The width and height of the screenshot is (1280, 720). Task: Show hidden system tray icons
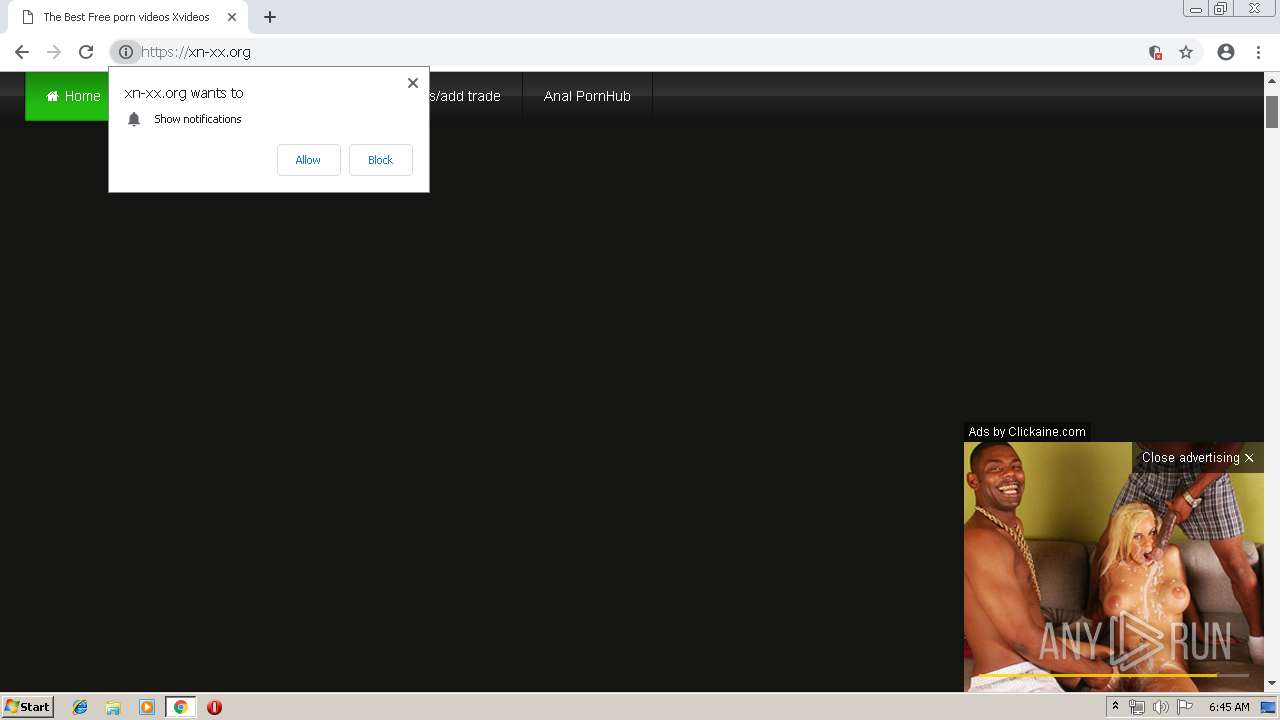click(x=1115, y=707)
